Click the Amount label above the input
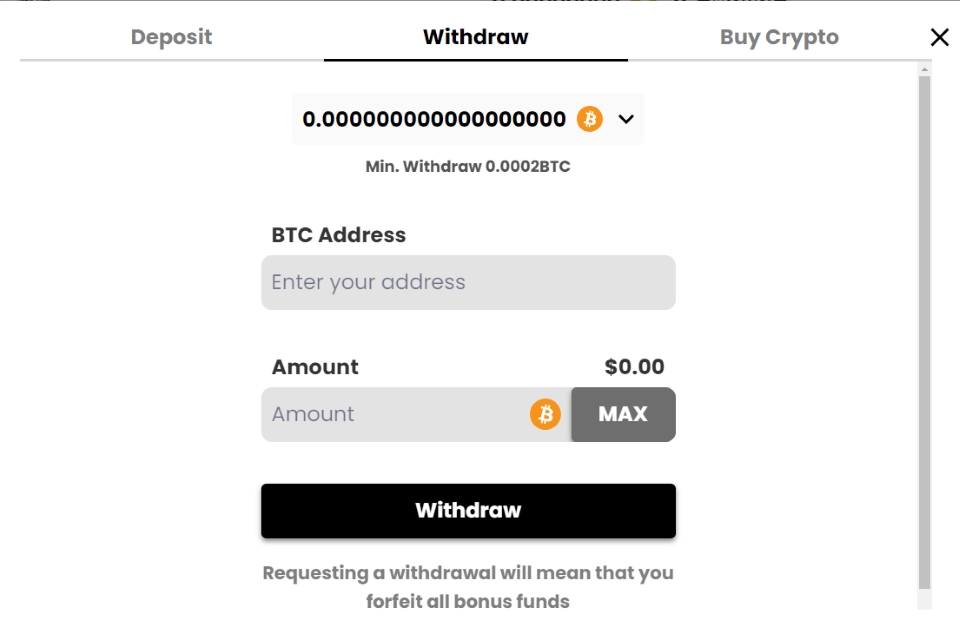 [317, 366]
